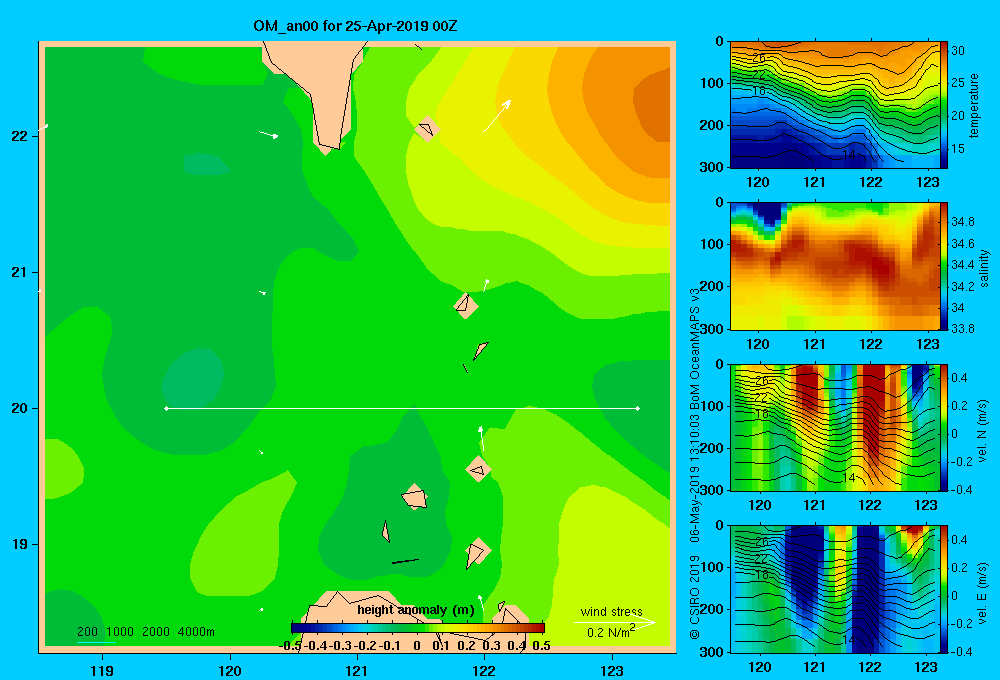1000x680 pixels.
Task: Open the temperature depth section panel
Action: [x=835, y=105]
